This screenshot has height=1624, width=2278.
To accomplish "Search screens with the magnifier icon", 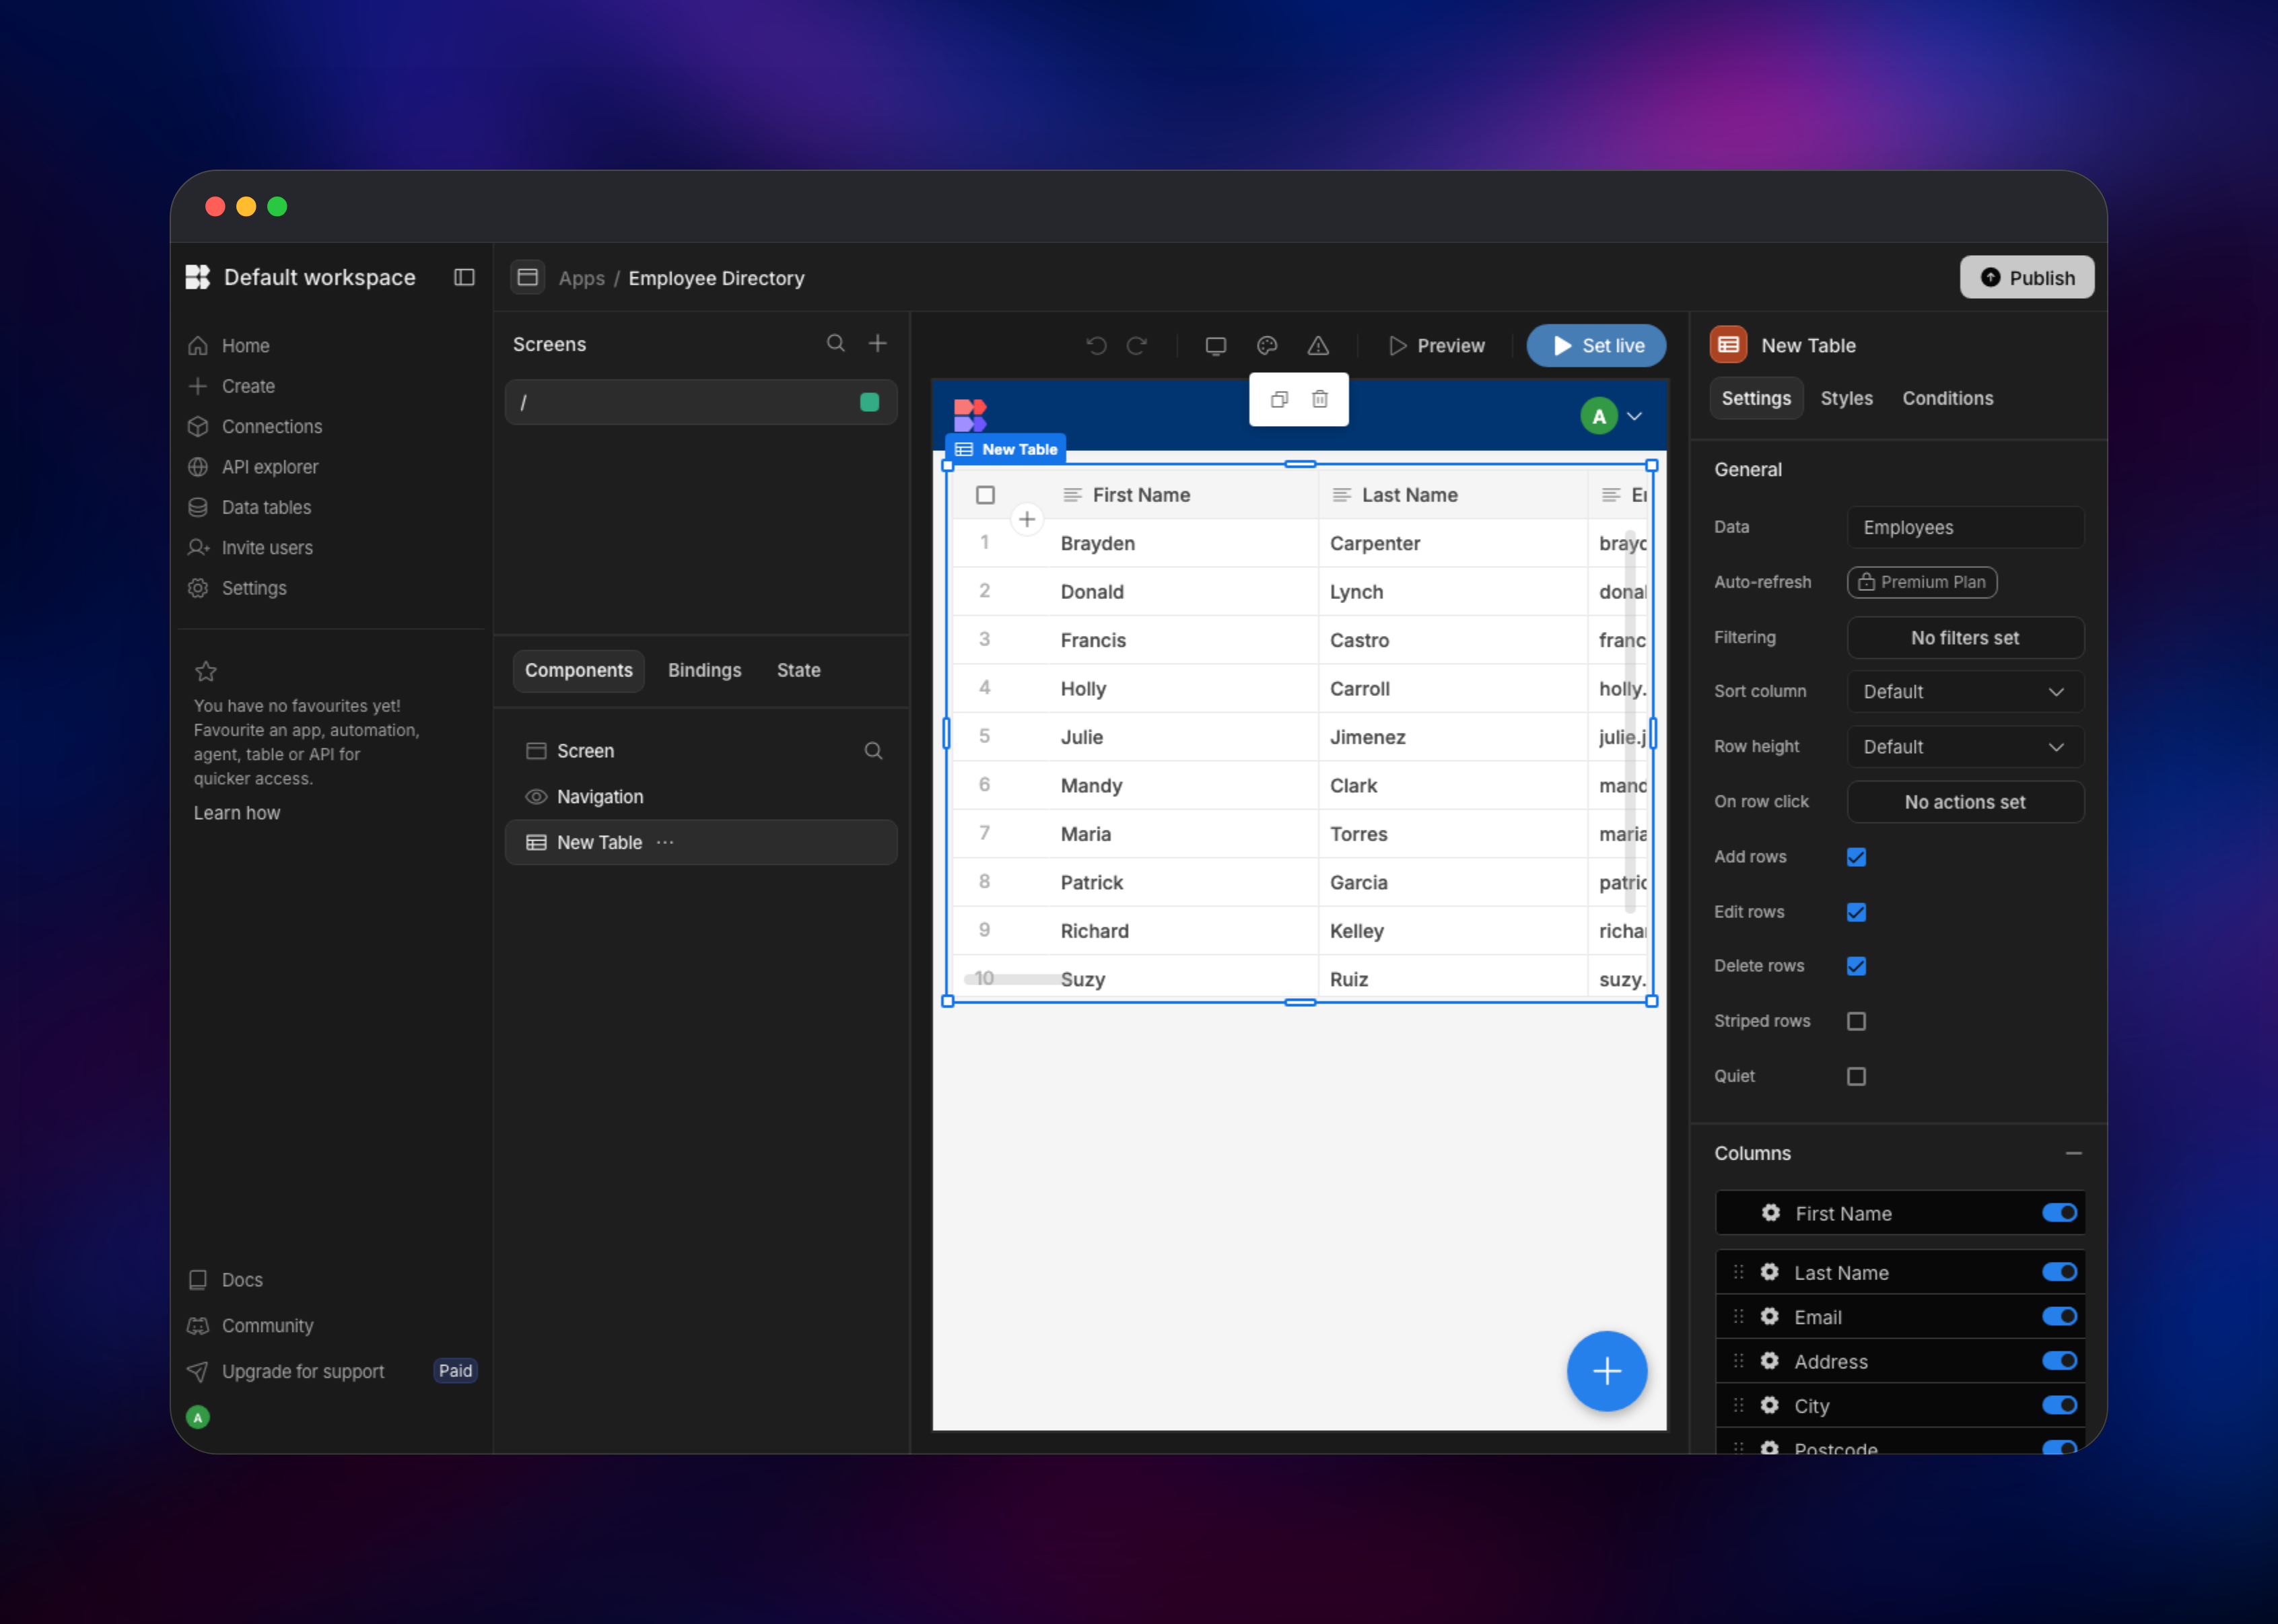I will pyautogui.click(x=836, y=343).
